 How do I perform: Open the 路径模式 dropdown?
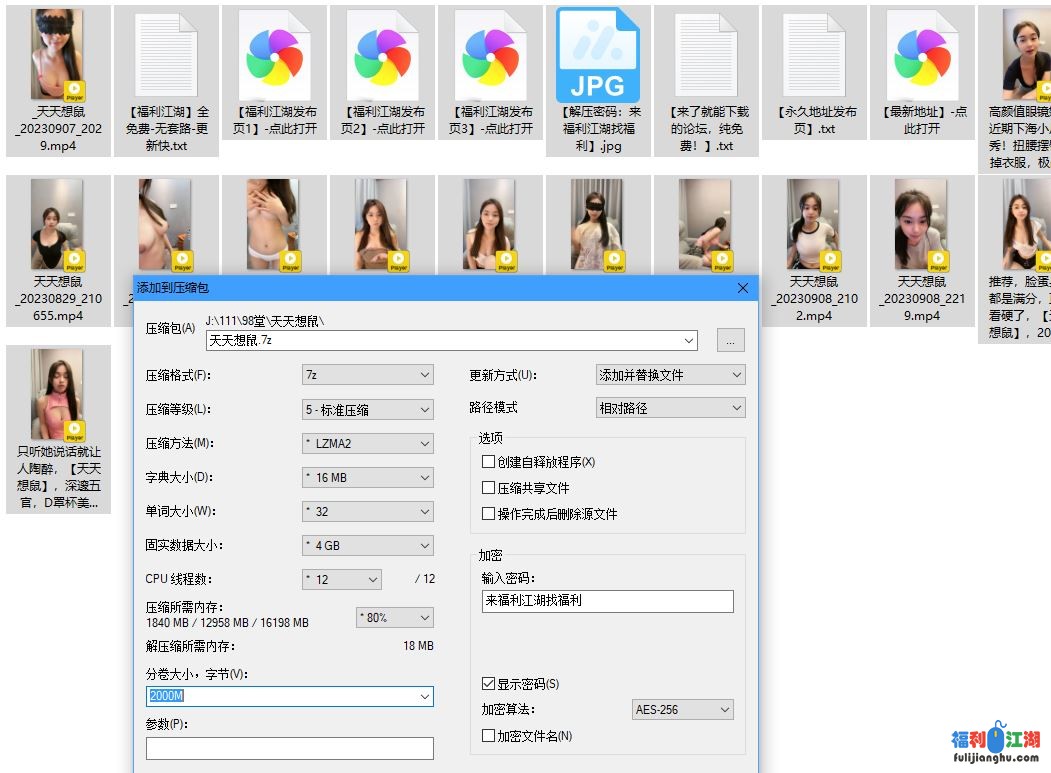coord(670,408)
